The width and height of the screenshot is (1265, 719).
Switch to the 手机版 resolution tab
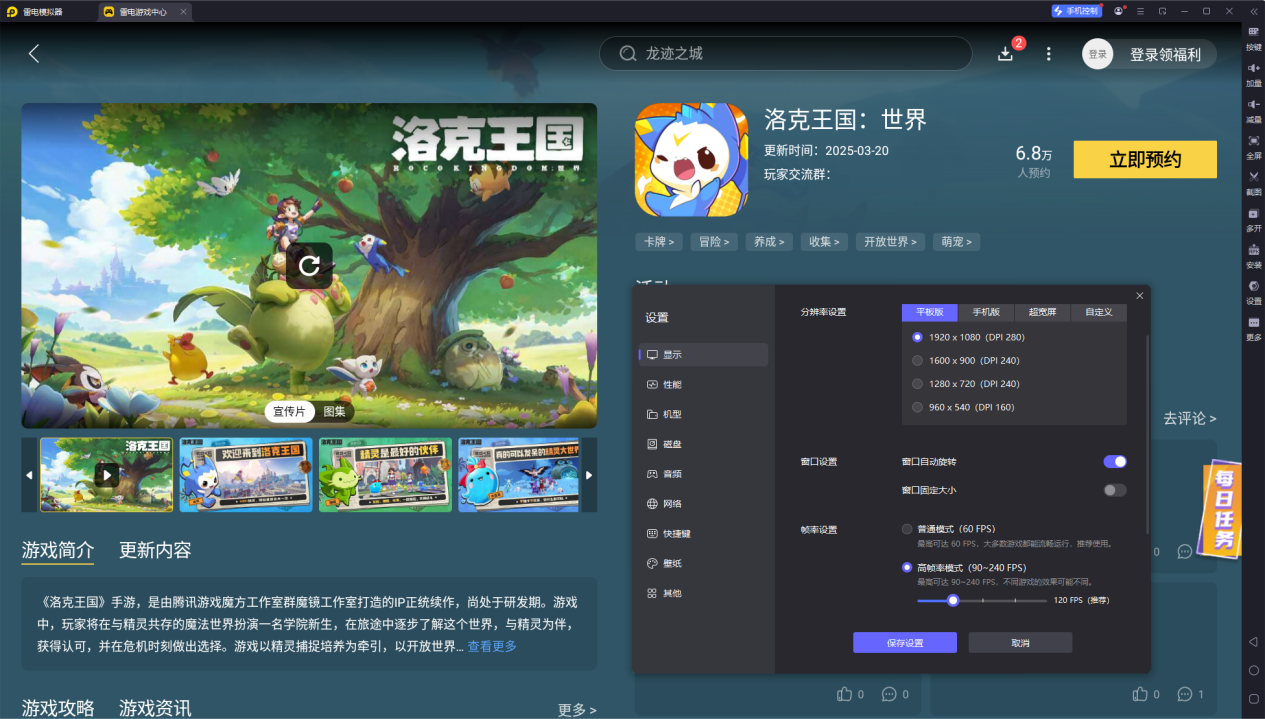click(986, 312)
